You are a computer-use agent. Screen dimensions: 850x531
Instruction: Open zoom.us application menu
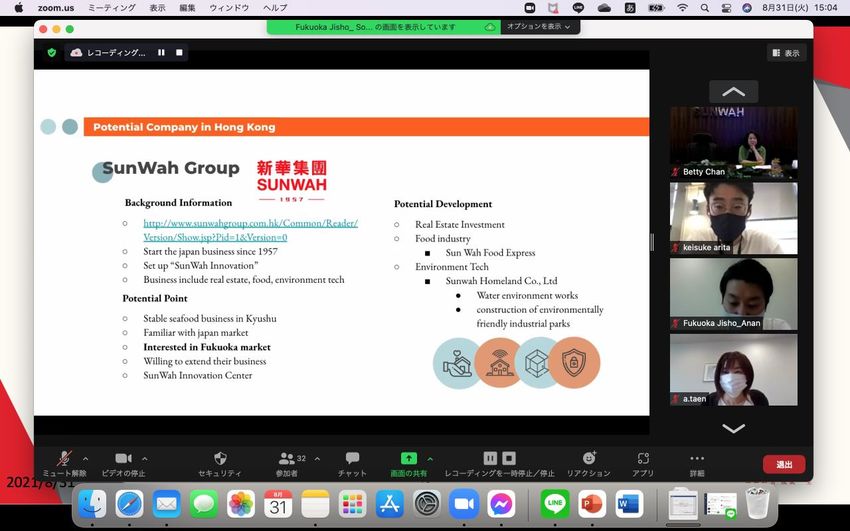[56, 8]
